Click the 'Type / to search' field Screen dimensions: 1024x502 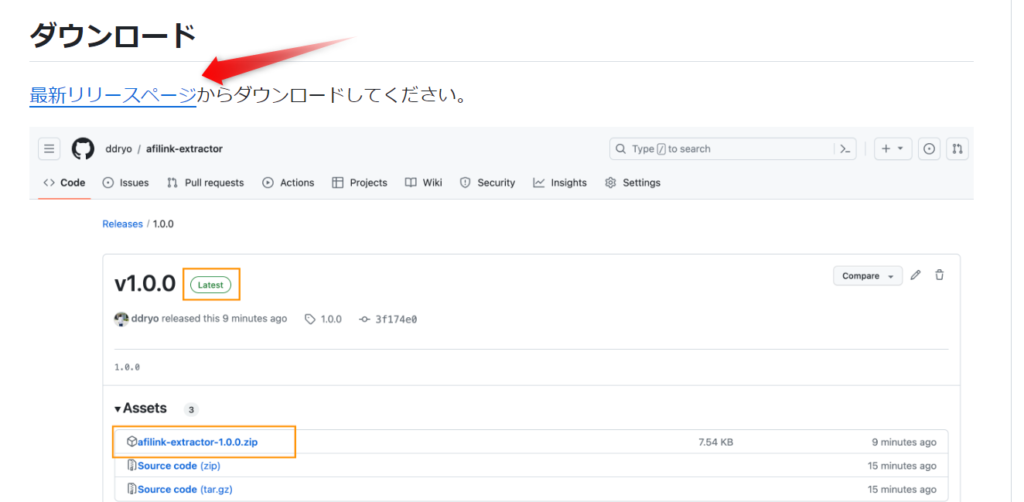722,149
